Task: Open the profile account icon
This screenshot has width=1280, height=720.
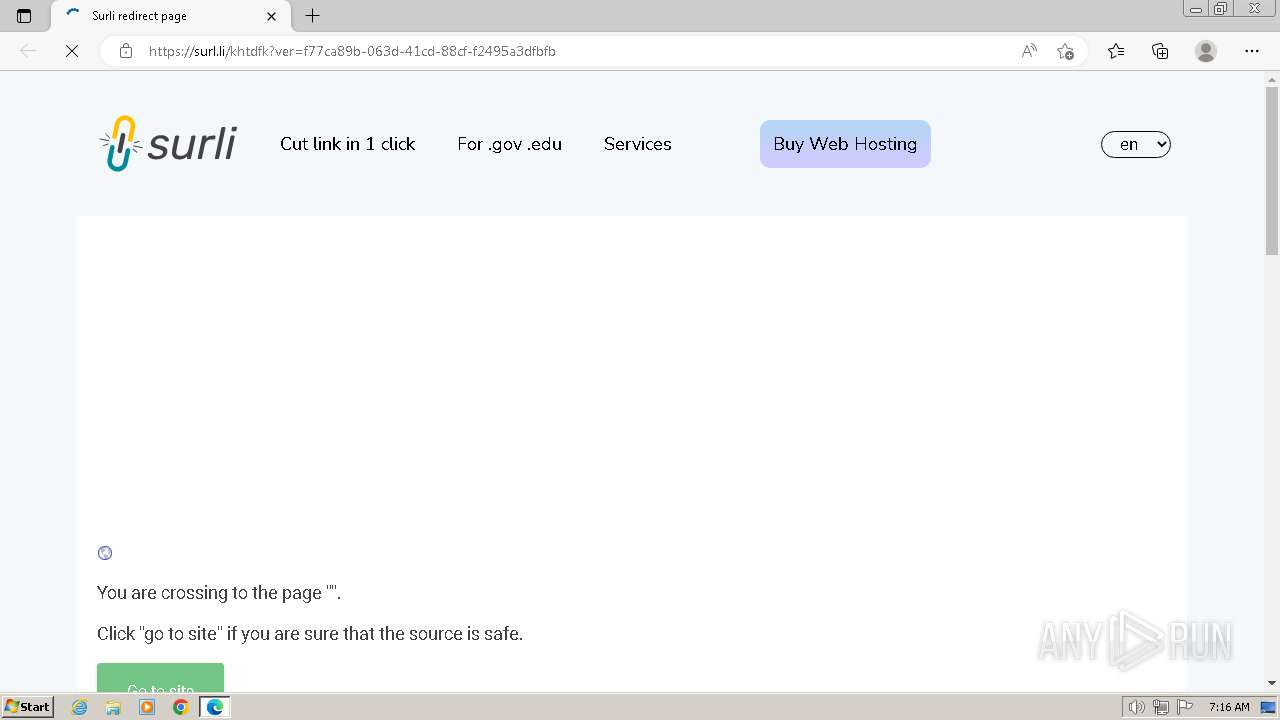Action: pos(1206,51)
